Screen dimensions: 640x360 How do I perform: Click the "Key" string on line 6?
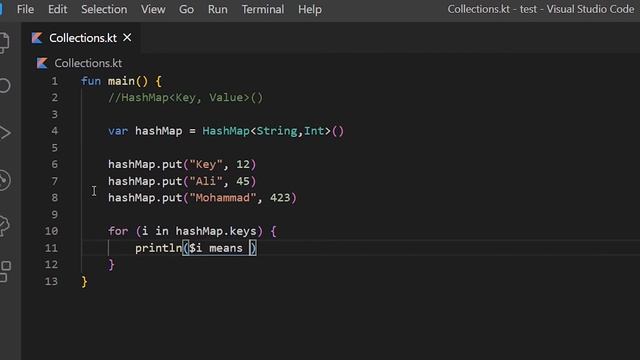coord(206,164)
